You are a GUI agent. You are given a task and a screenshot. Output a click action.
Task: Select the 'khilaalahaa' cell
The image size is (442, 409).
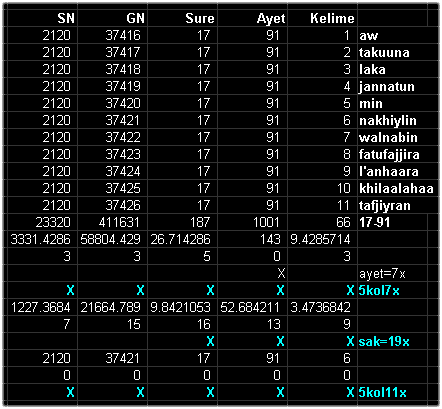[x=398, y=188]
